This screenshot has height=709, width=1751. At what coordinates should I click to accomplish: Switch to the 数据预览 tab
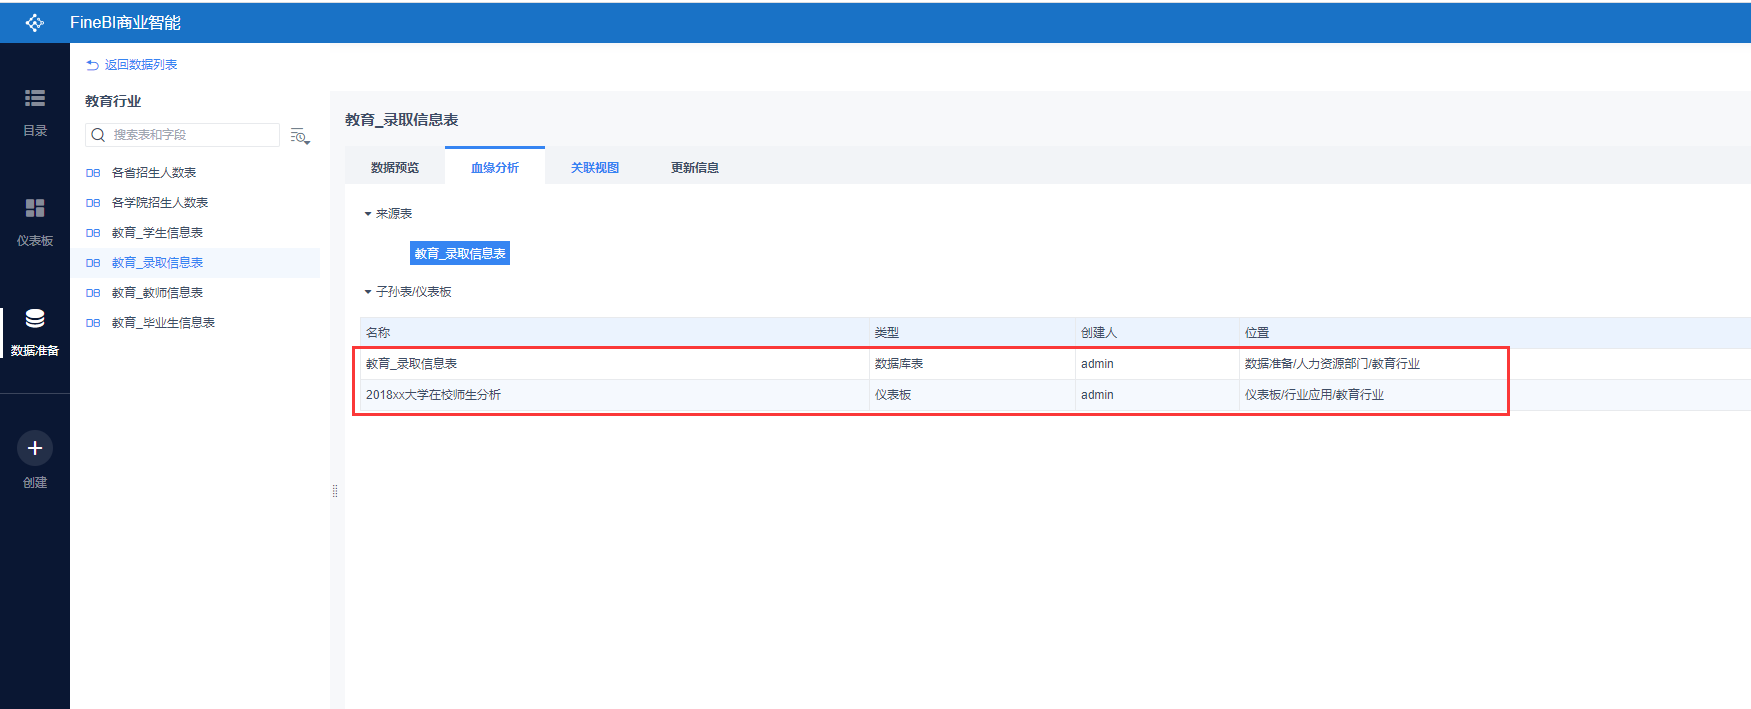(x=395, y=167)
